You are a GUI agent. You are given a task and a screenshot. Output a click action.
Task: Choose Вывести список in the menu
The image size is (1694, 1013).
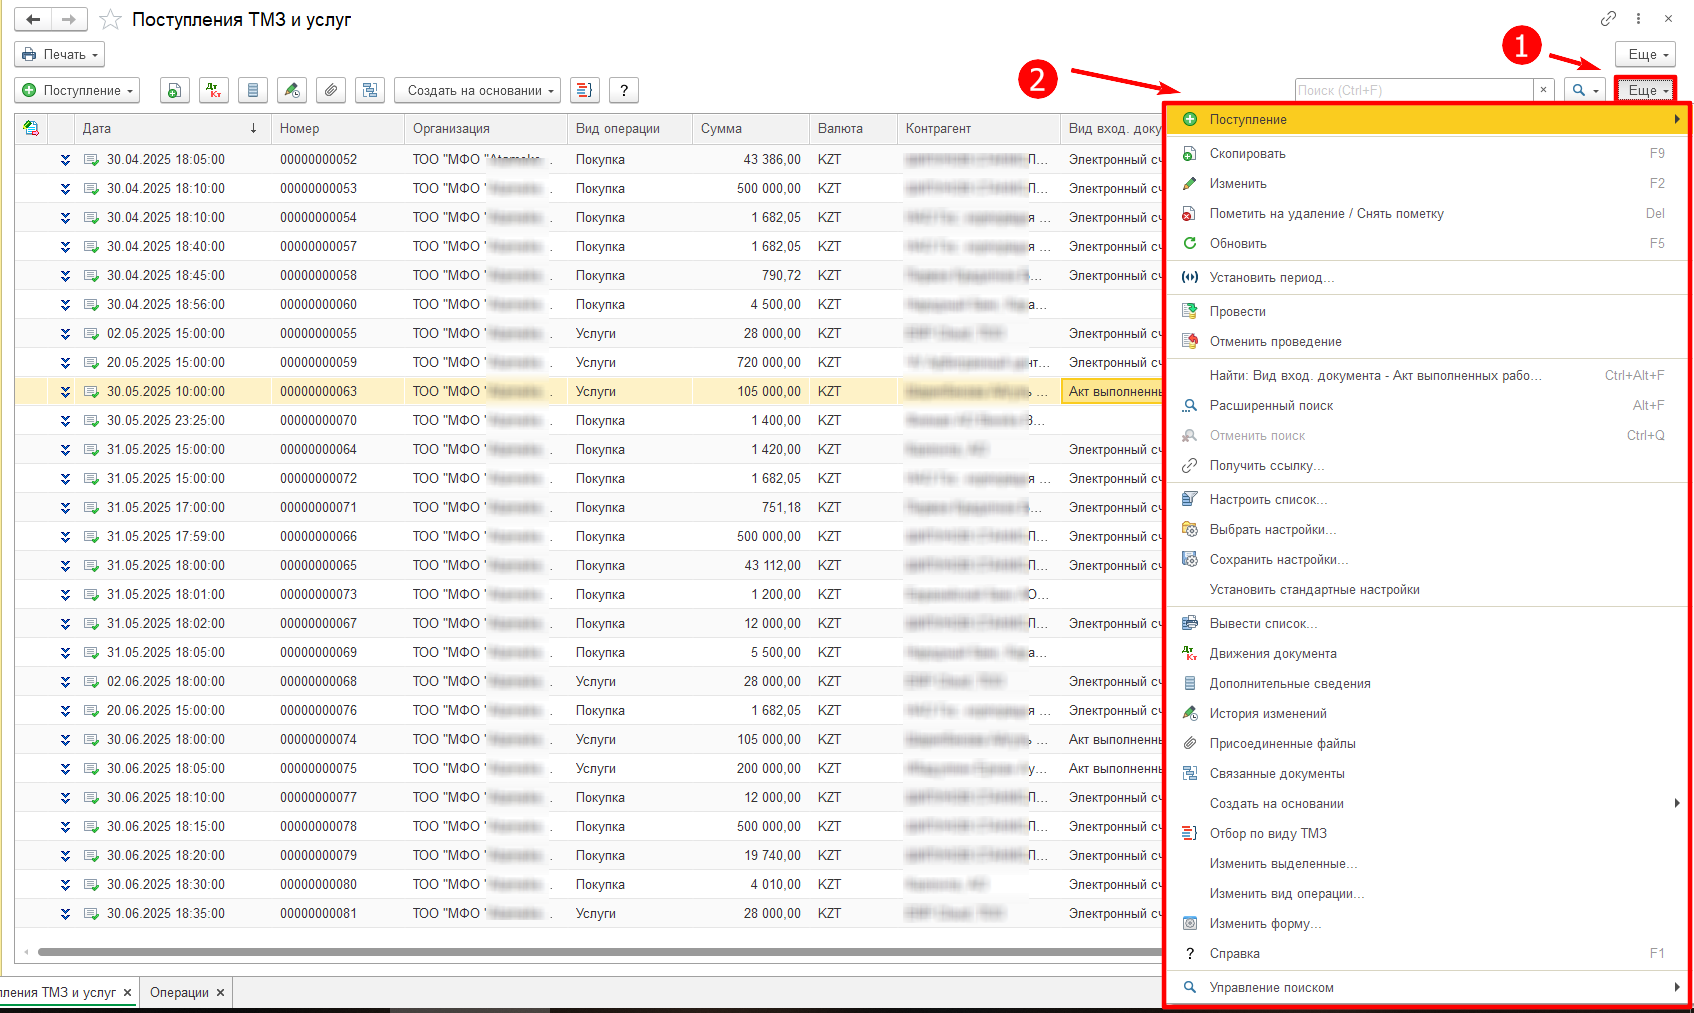[1428, 623]
